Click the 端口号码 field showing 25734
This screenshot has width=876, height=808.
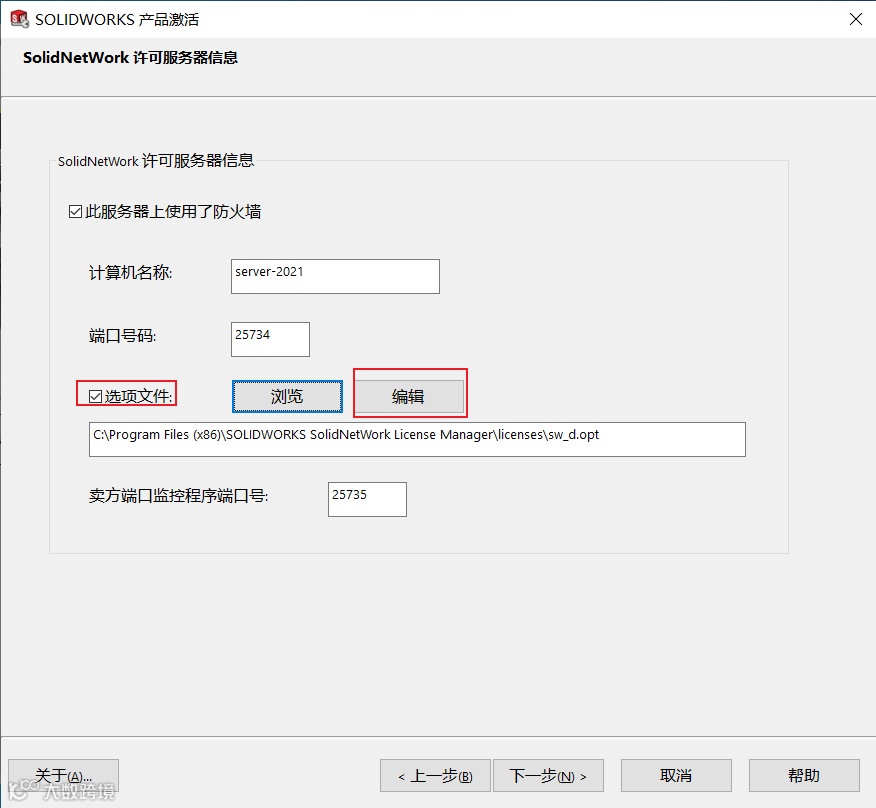270,339
